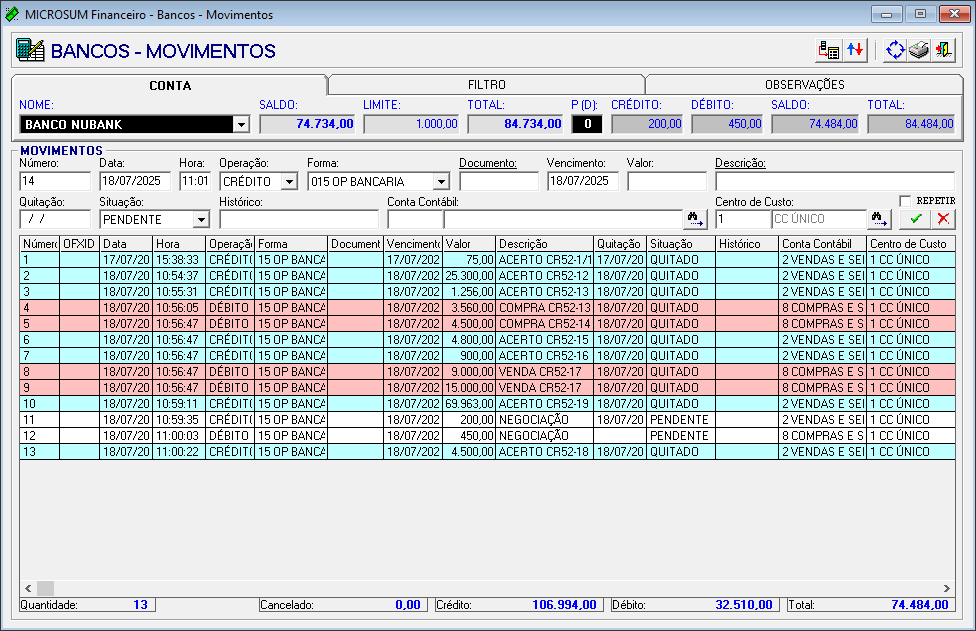976x631 pixels.
Task: Cancel entry with red X button
Action: 942,219
